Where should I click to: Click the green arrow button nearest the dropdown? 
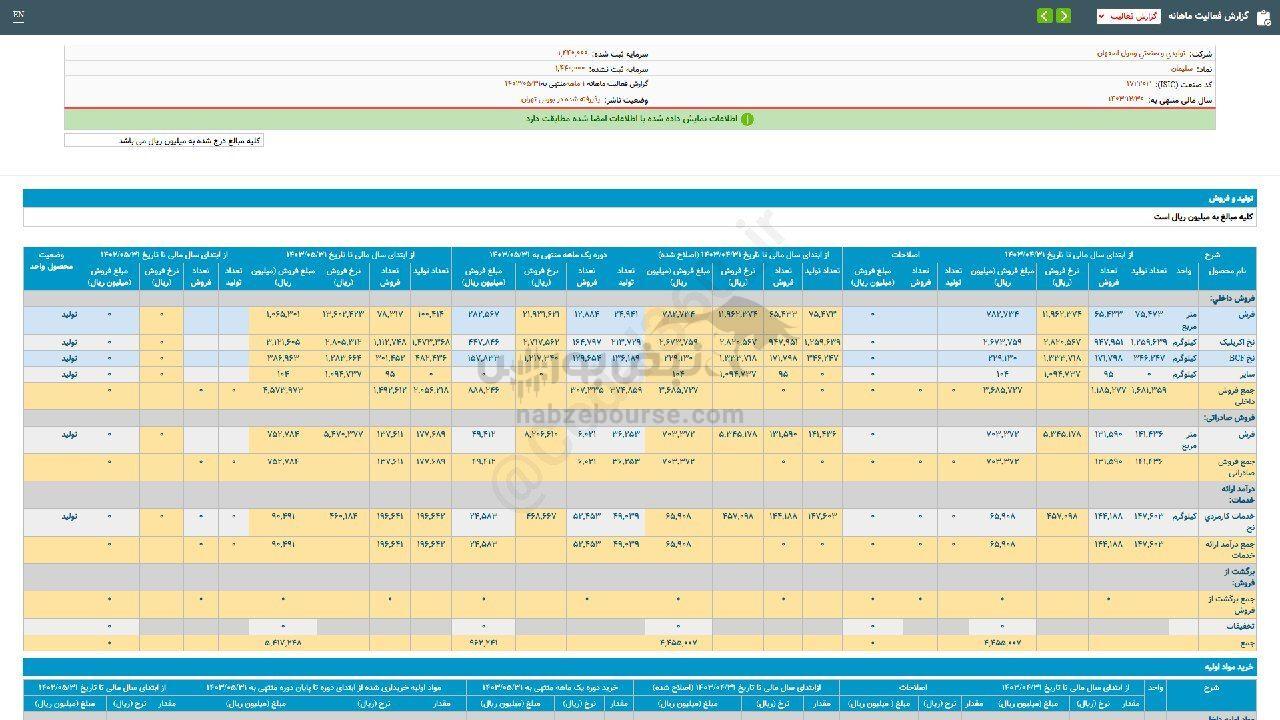[1063, 16]
